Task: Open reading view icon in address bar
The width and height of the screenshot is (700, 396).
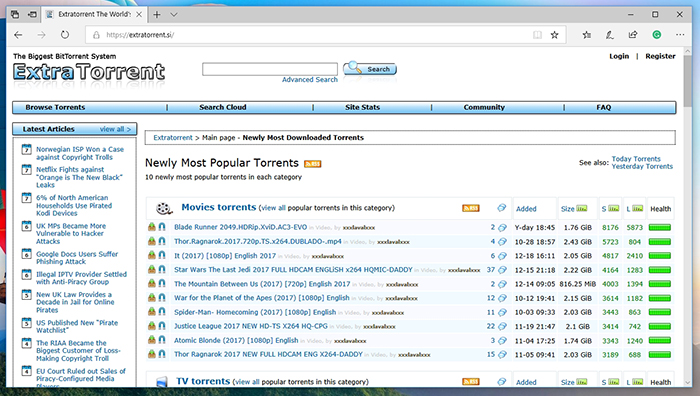Action: coord(538,35)
